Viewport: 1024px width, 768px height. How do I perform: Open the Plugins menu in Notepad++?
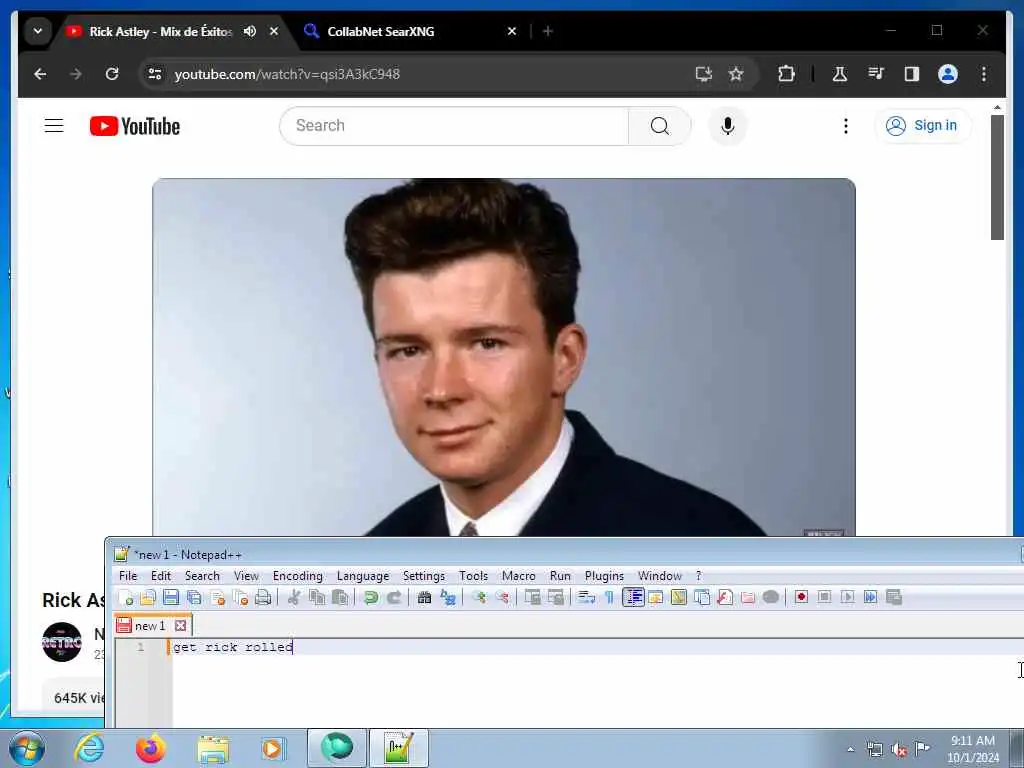tap(604, 576)
